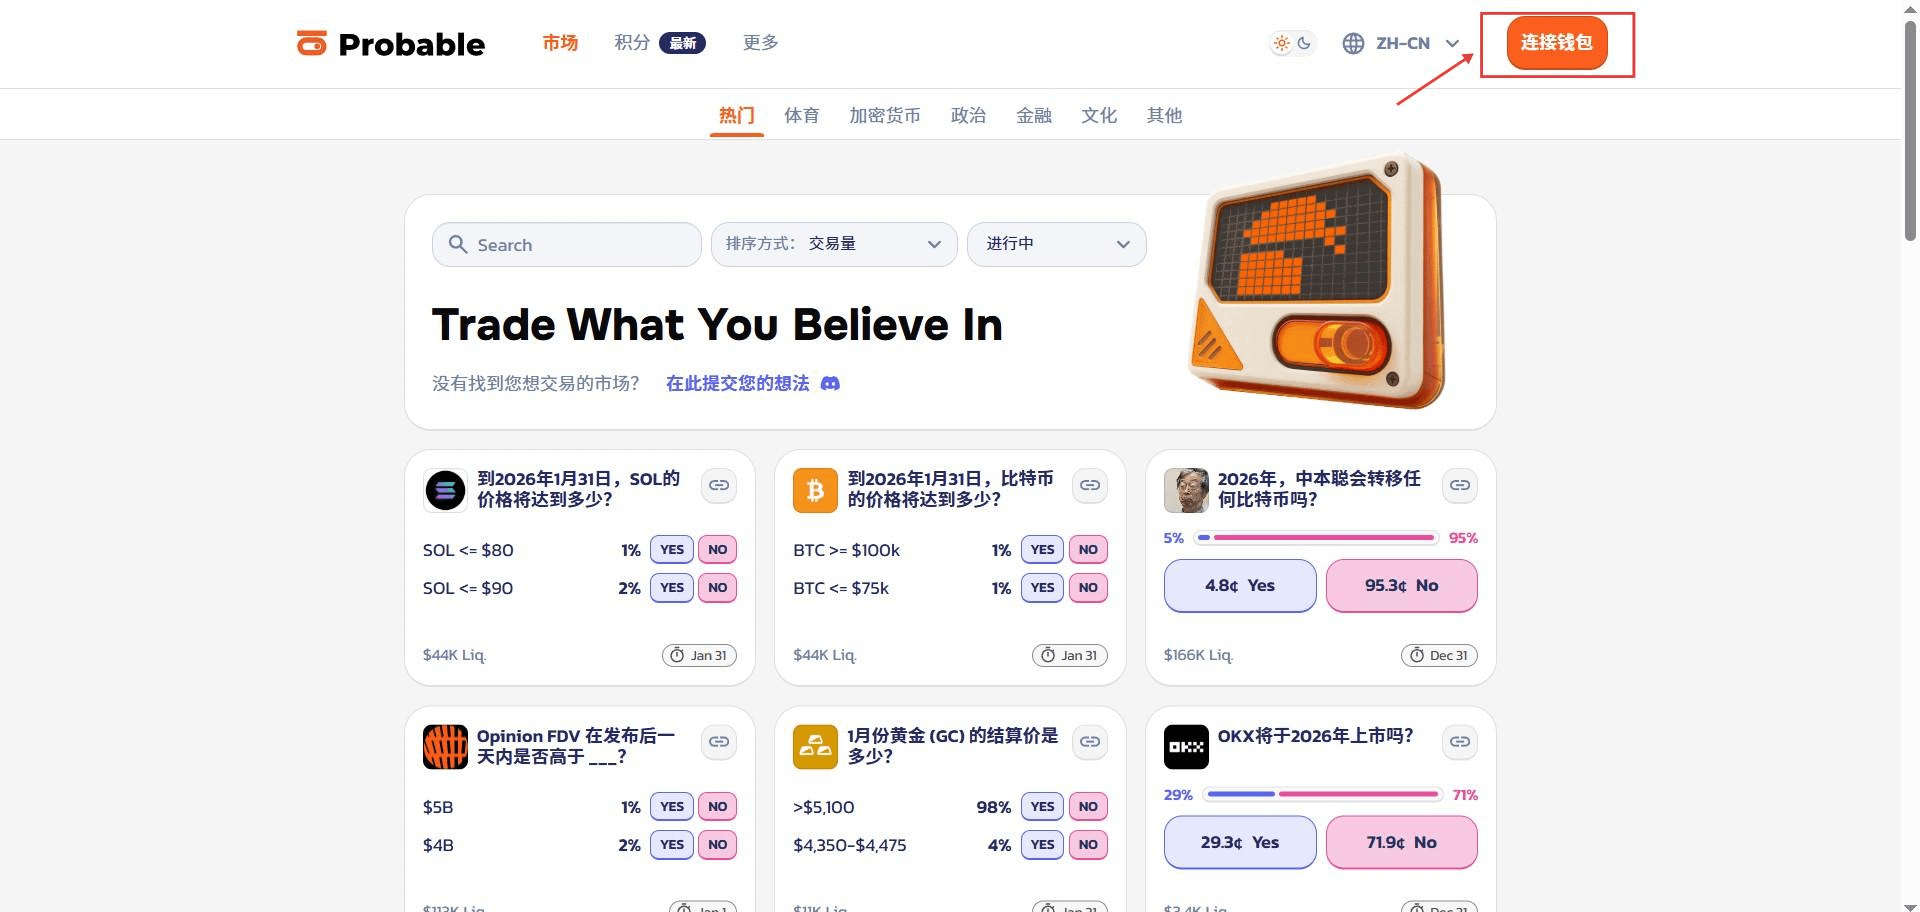Switch to dark theme moon icon

coord(1305,43)
